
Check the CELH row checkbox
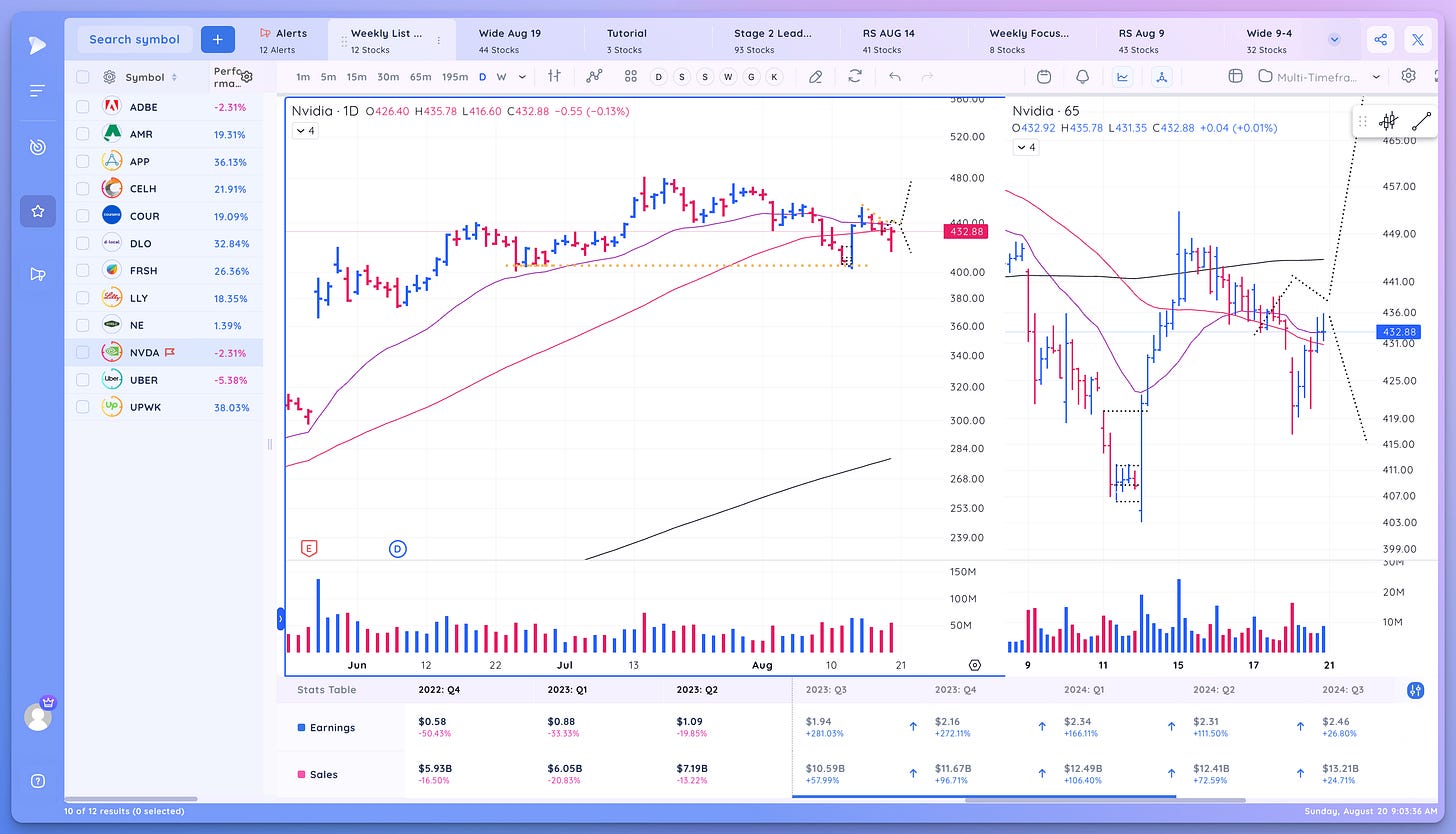tap(82, 188)
